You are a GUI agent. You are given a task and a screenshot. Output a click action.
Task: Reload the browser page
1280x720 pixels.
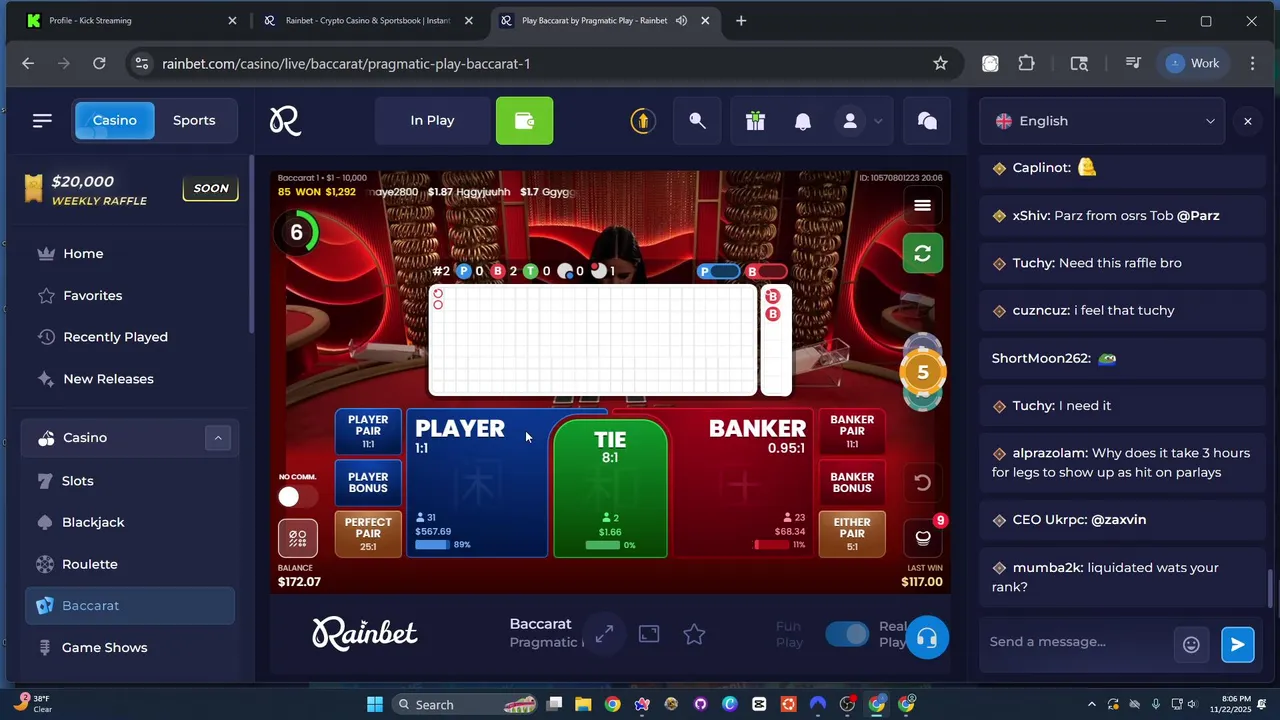pyautogui.click(x=99, y=63)
